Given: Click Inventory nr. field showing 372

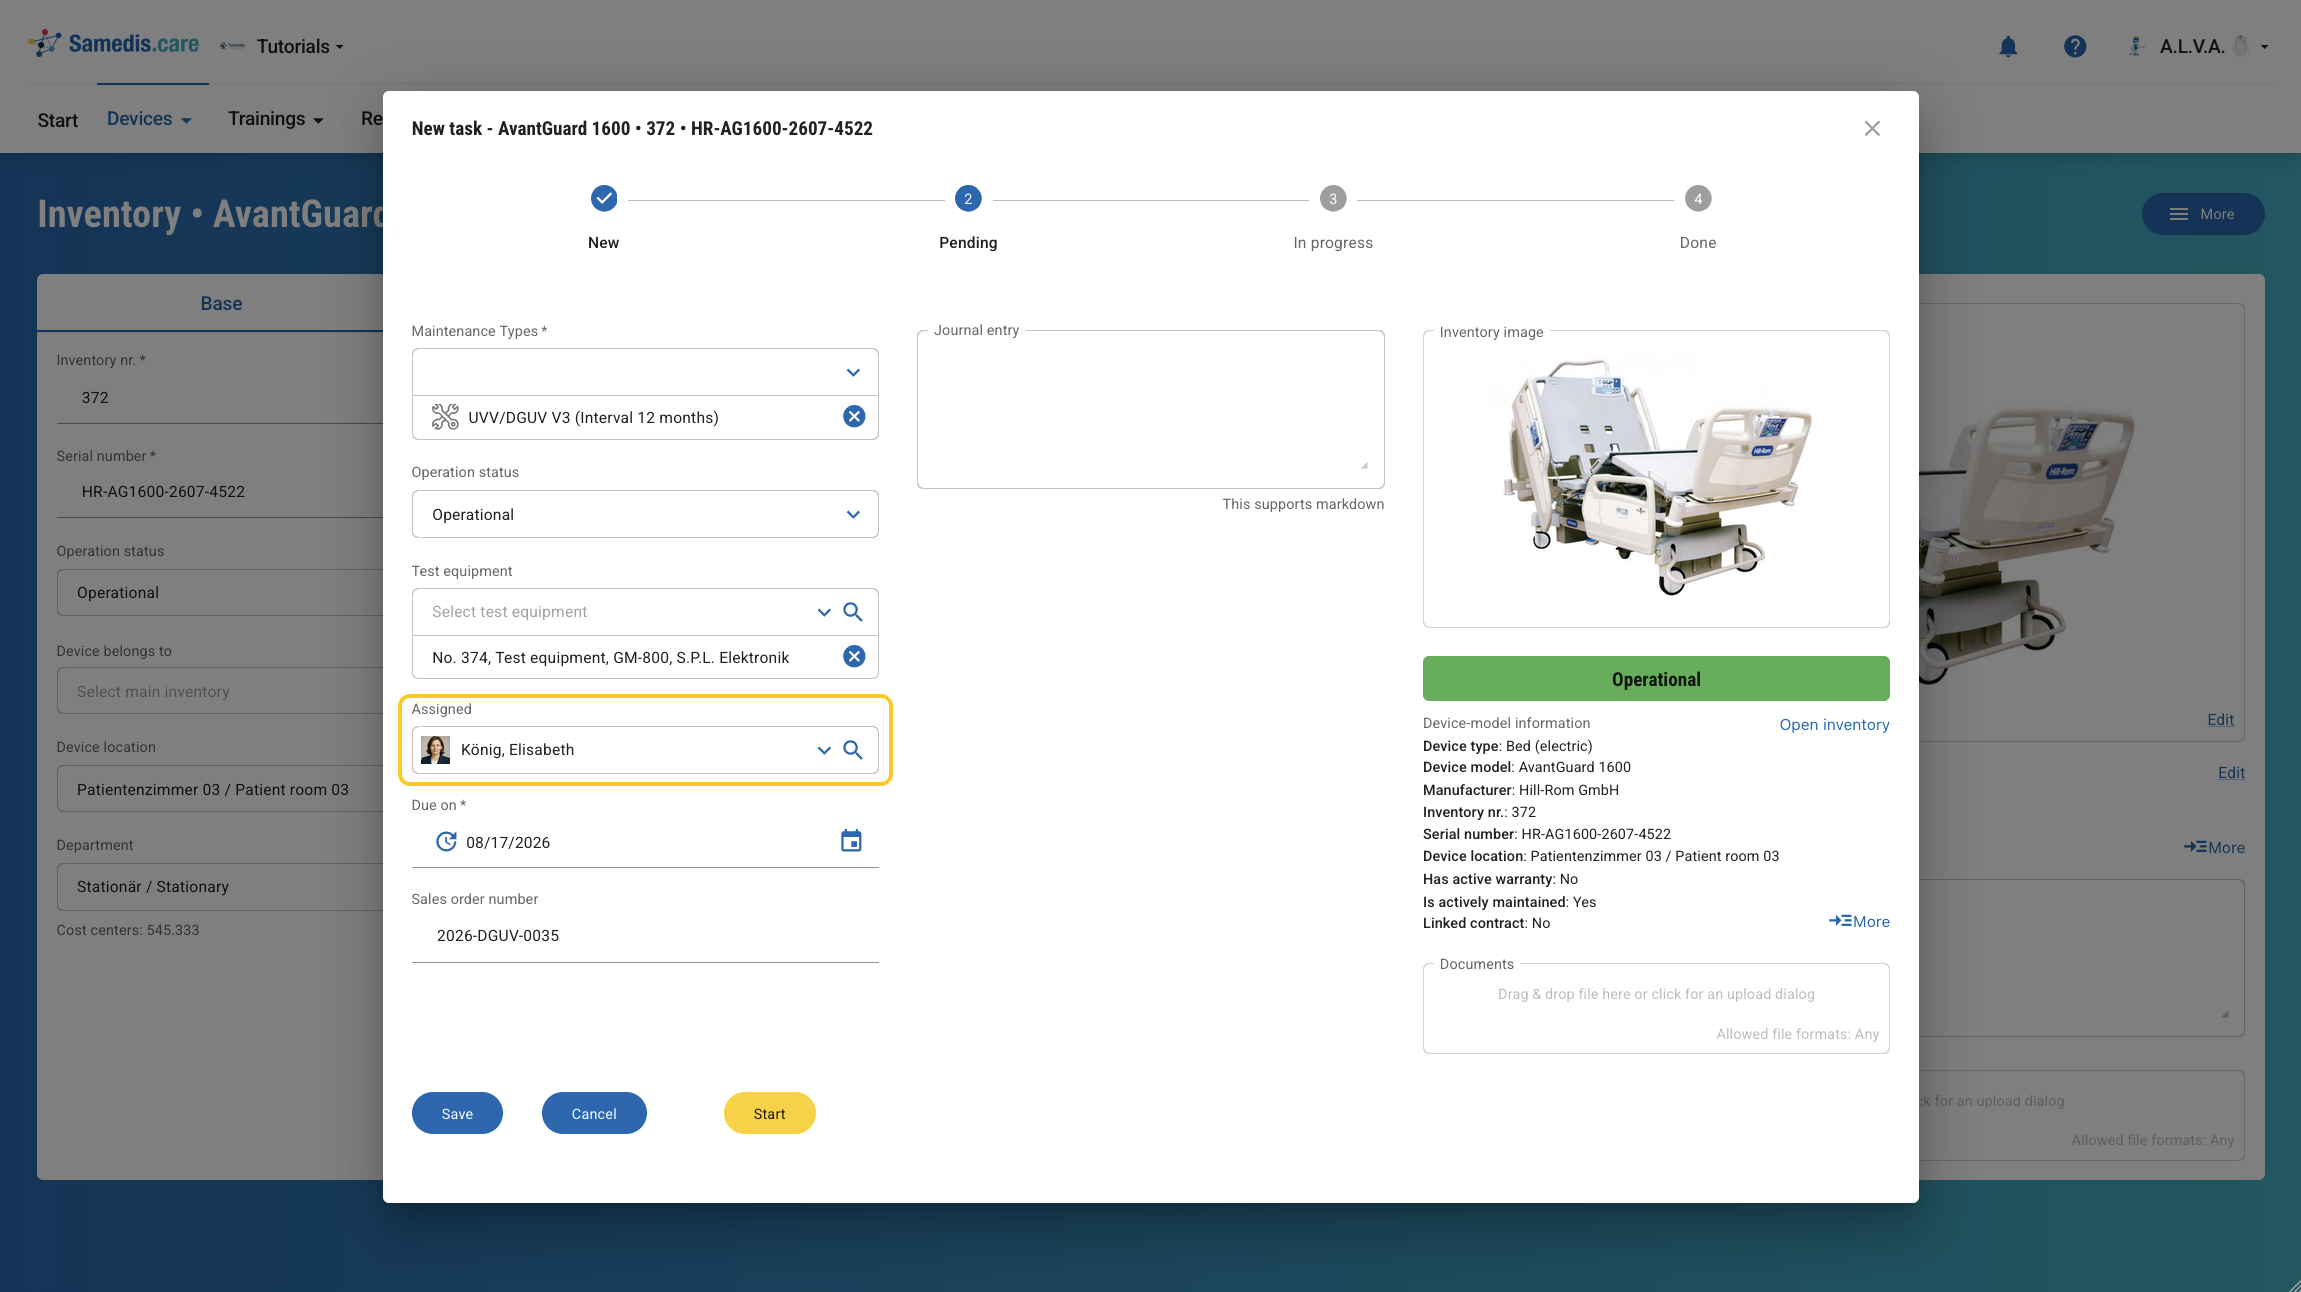Looking at the screenshot, I should pos(220,398).
